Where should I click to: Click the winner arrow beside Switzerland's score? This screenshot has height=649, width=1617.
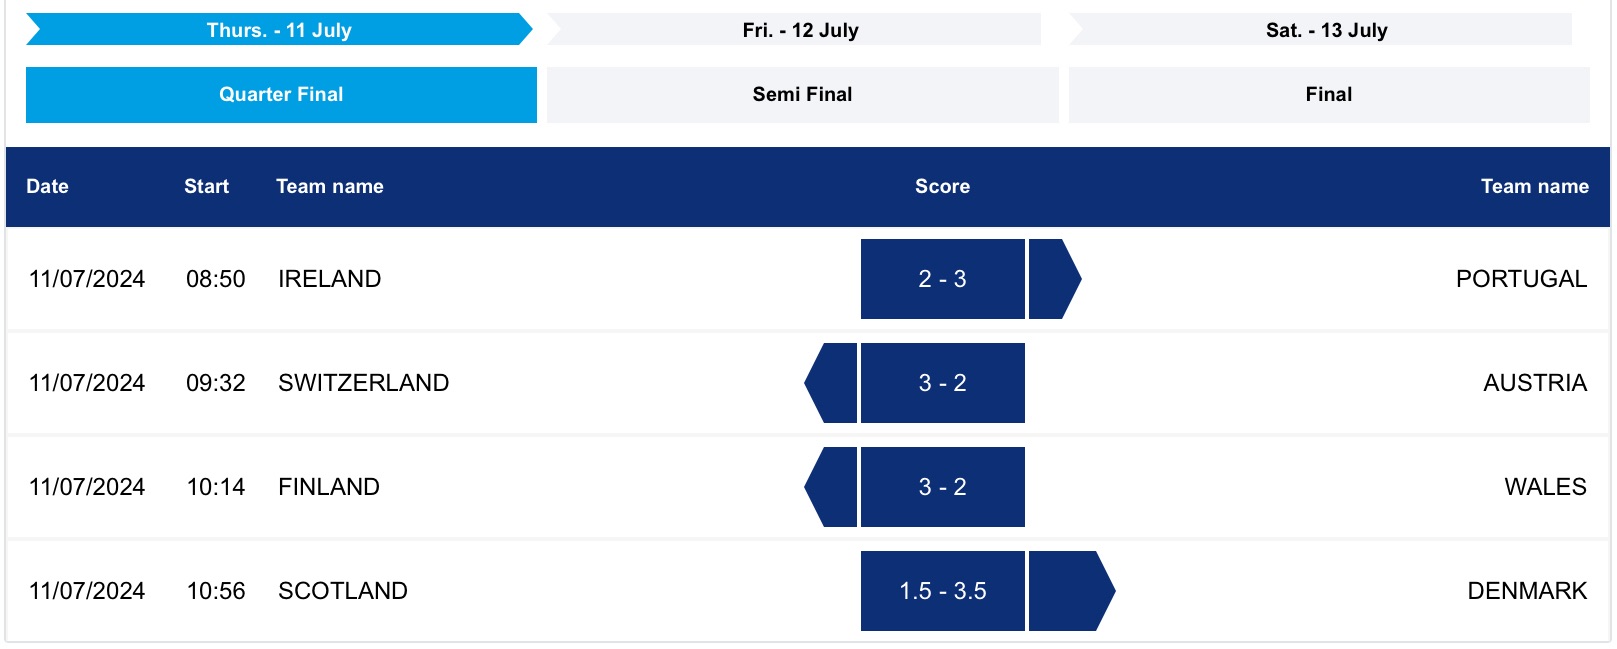834,383
